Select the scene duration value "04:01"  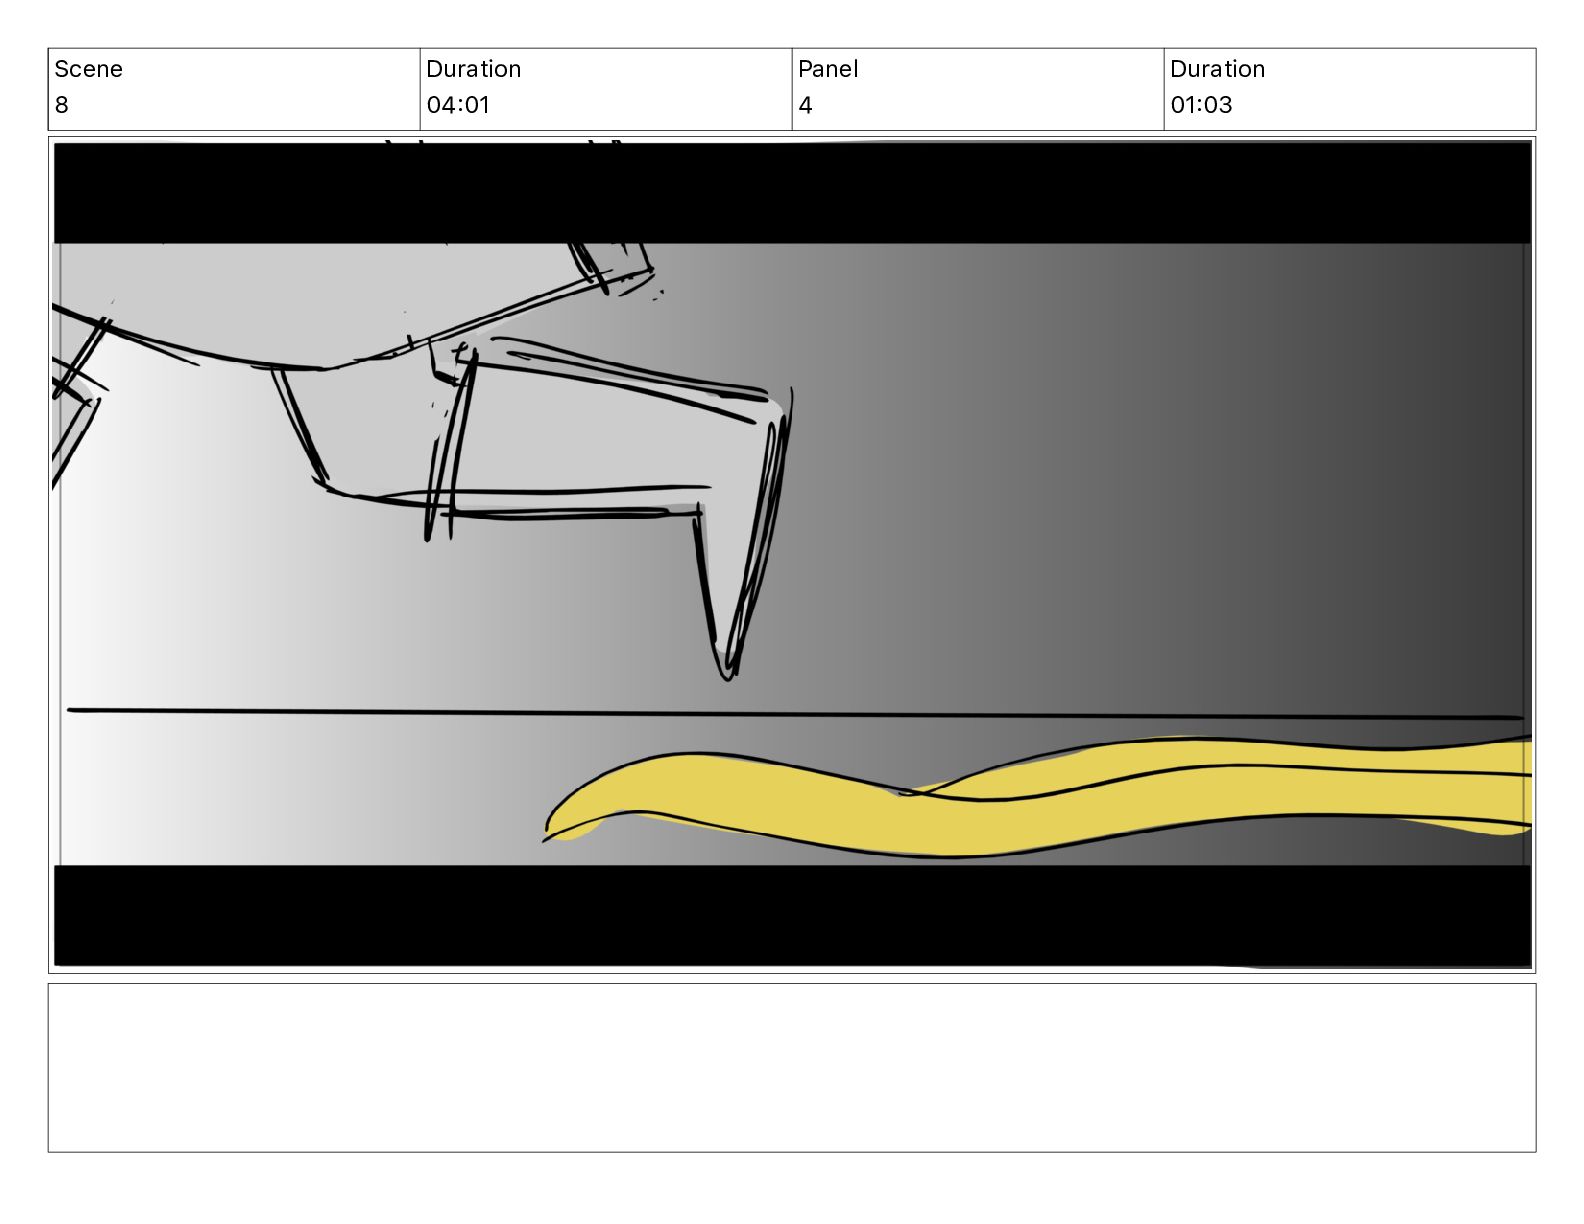[x=458, y=105]
